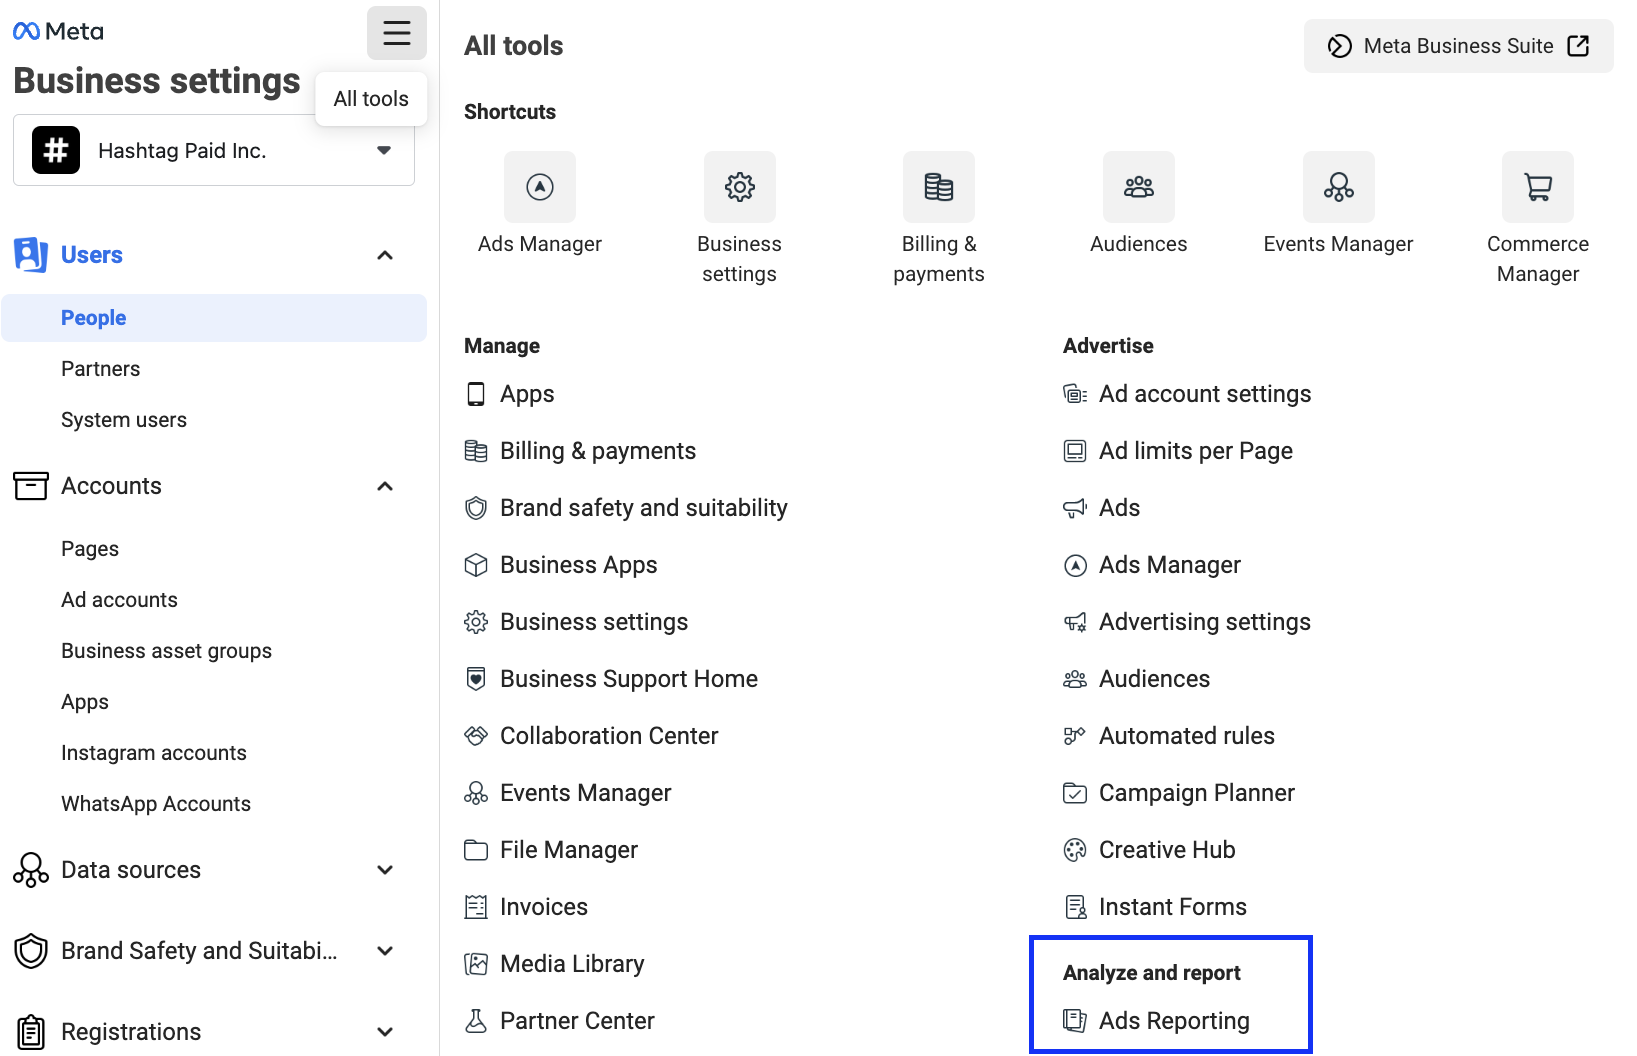Click the Meta logo
This screenshot has height=1056, width=1637.
[x=58, y=31]
